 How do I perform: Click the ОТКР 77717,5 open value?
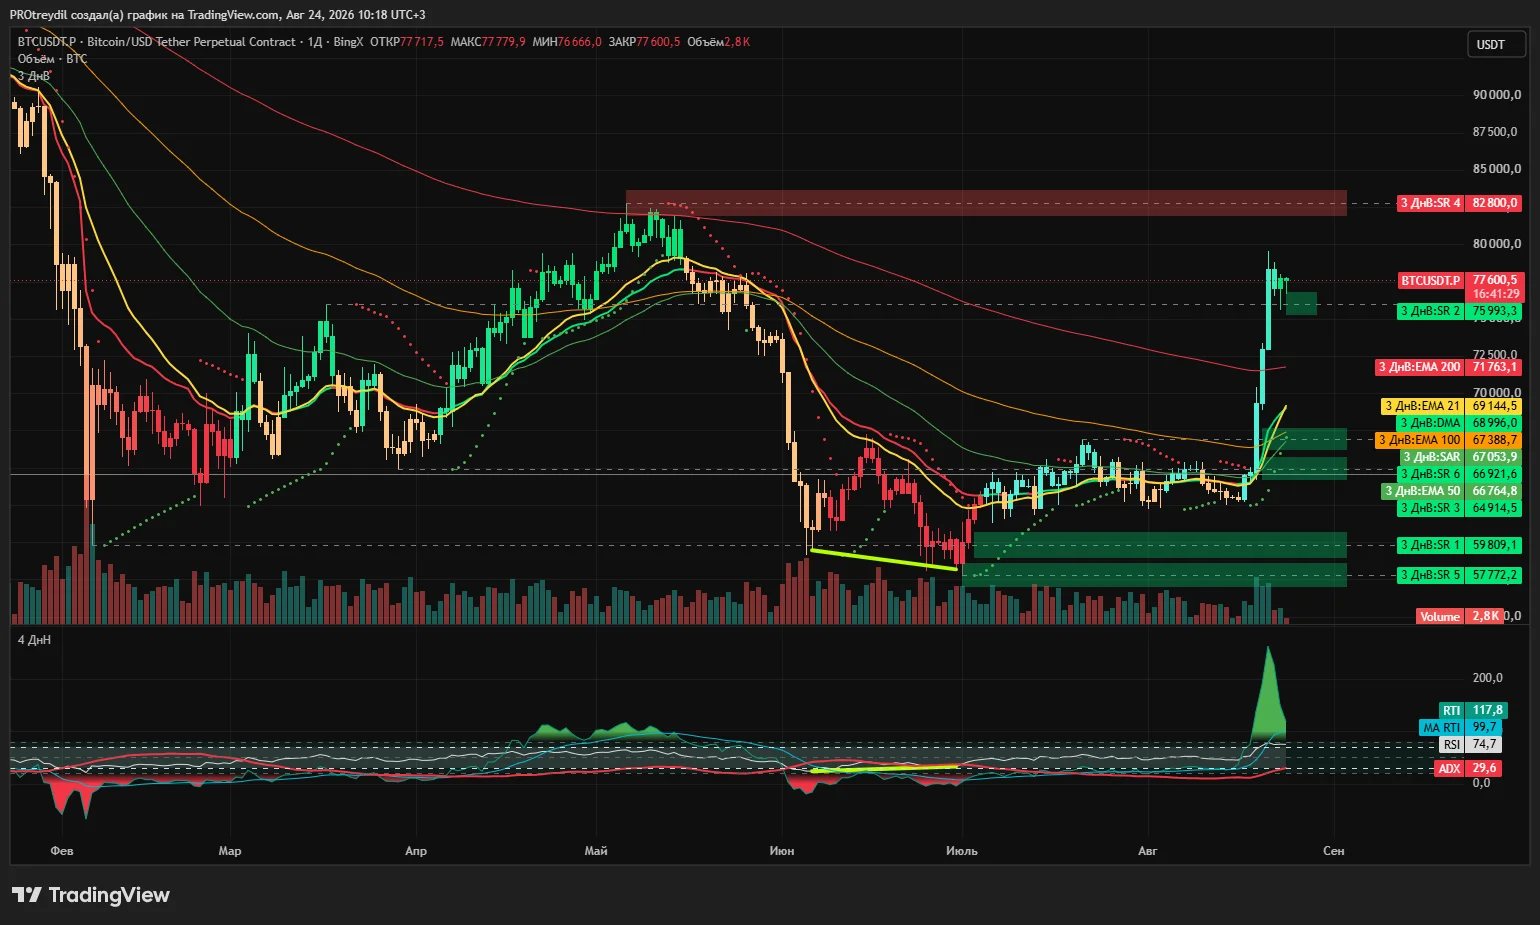point(407,42)
